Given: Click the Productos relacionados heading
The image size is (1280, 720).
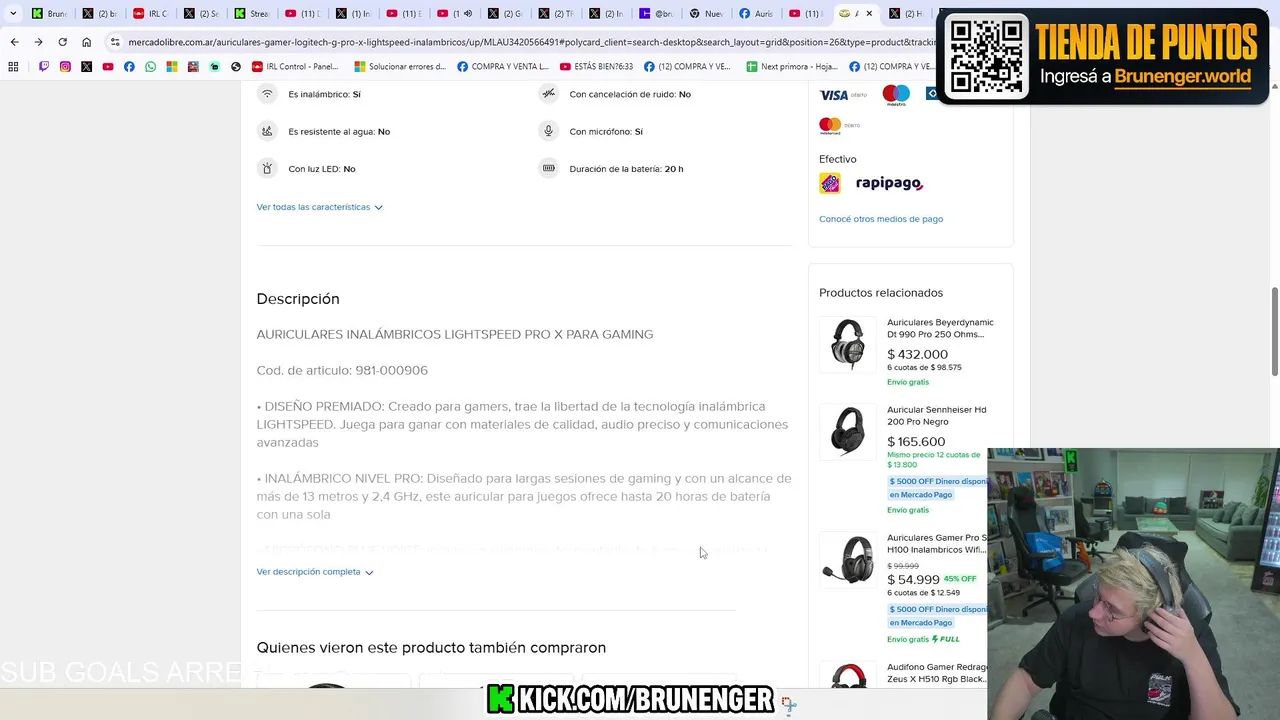Looking at the screenshot, I should [x=881, y=293].
